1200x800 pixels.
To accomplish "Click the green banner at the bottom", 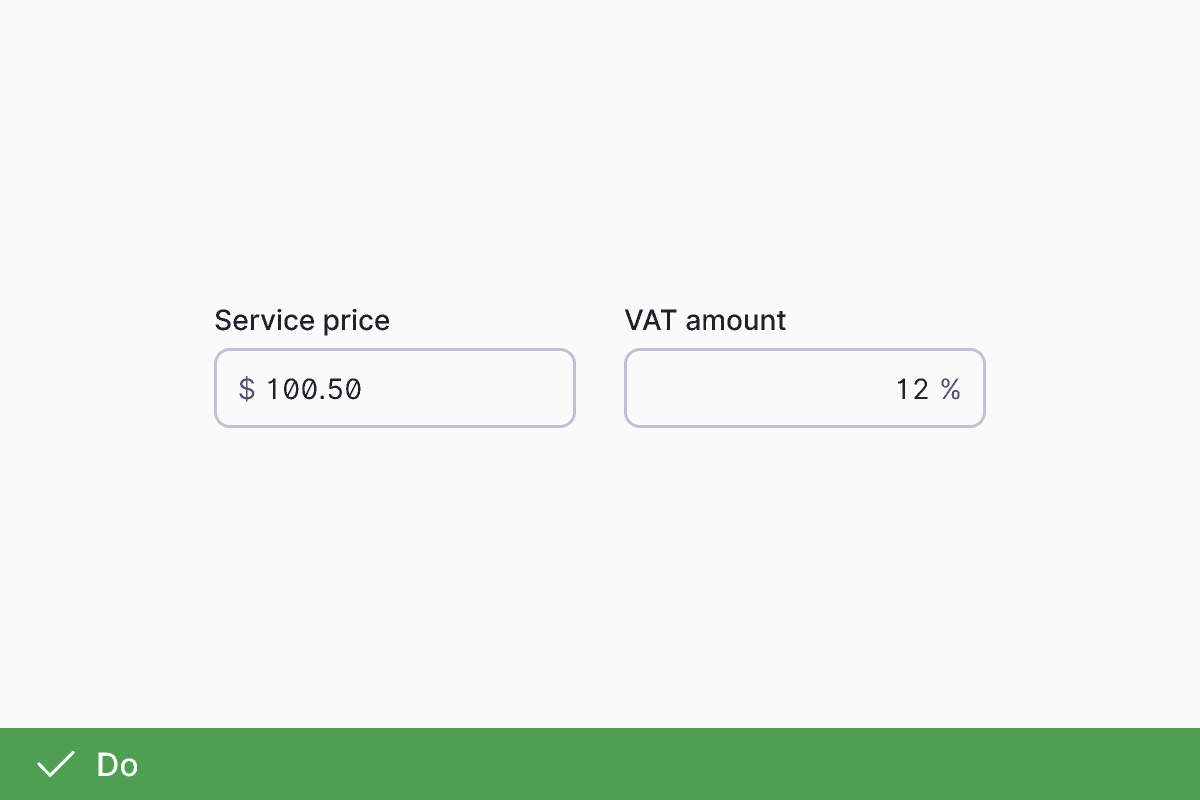I will point(600,763).
